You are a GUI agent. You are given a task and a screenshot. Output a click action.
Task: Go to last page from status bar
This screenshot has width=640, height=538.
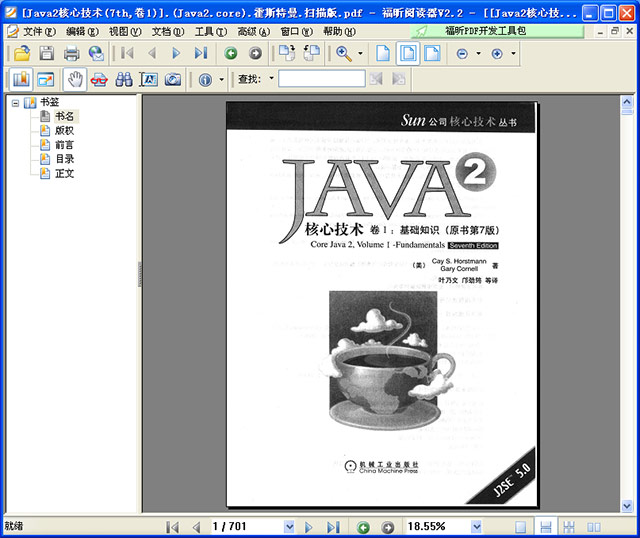coord(333,527)
